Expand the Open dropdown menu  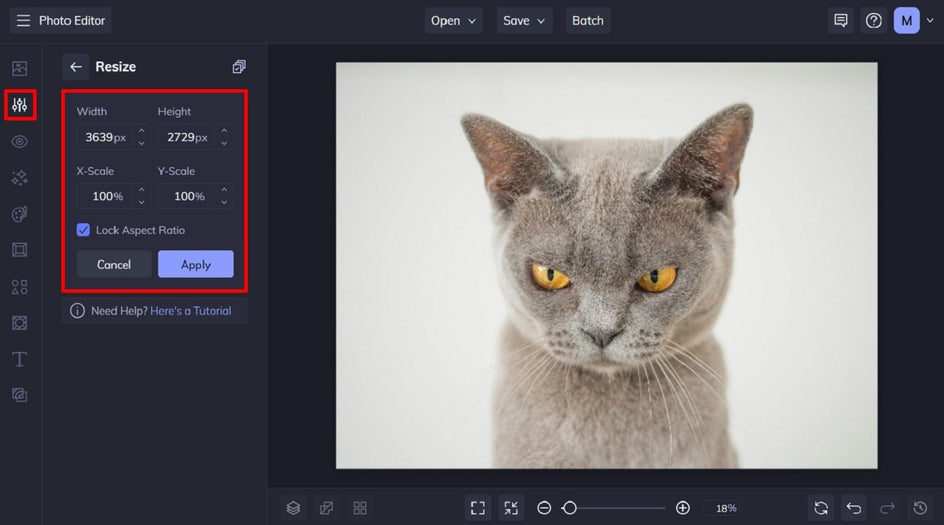(x=453, y=20)
